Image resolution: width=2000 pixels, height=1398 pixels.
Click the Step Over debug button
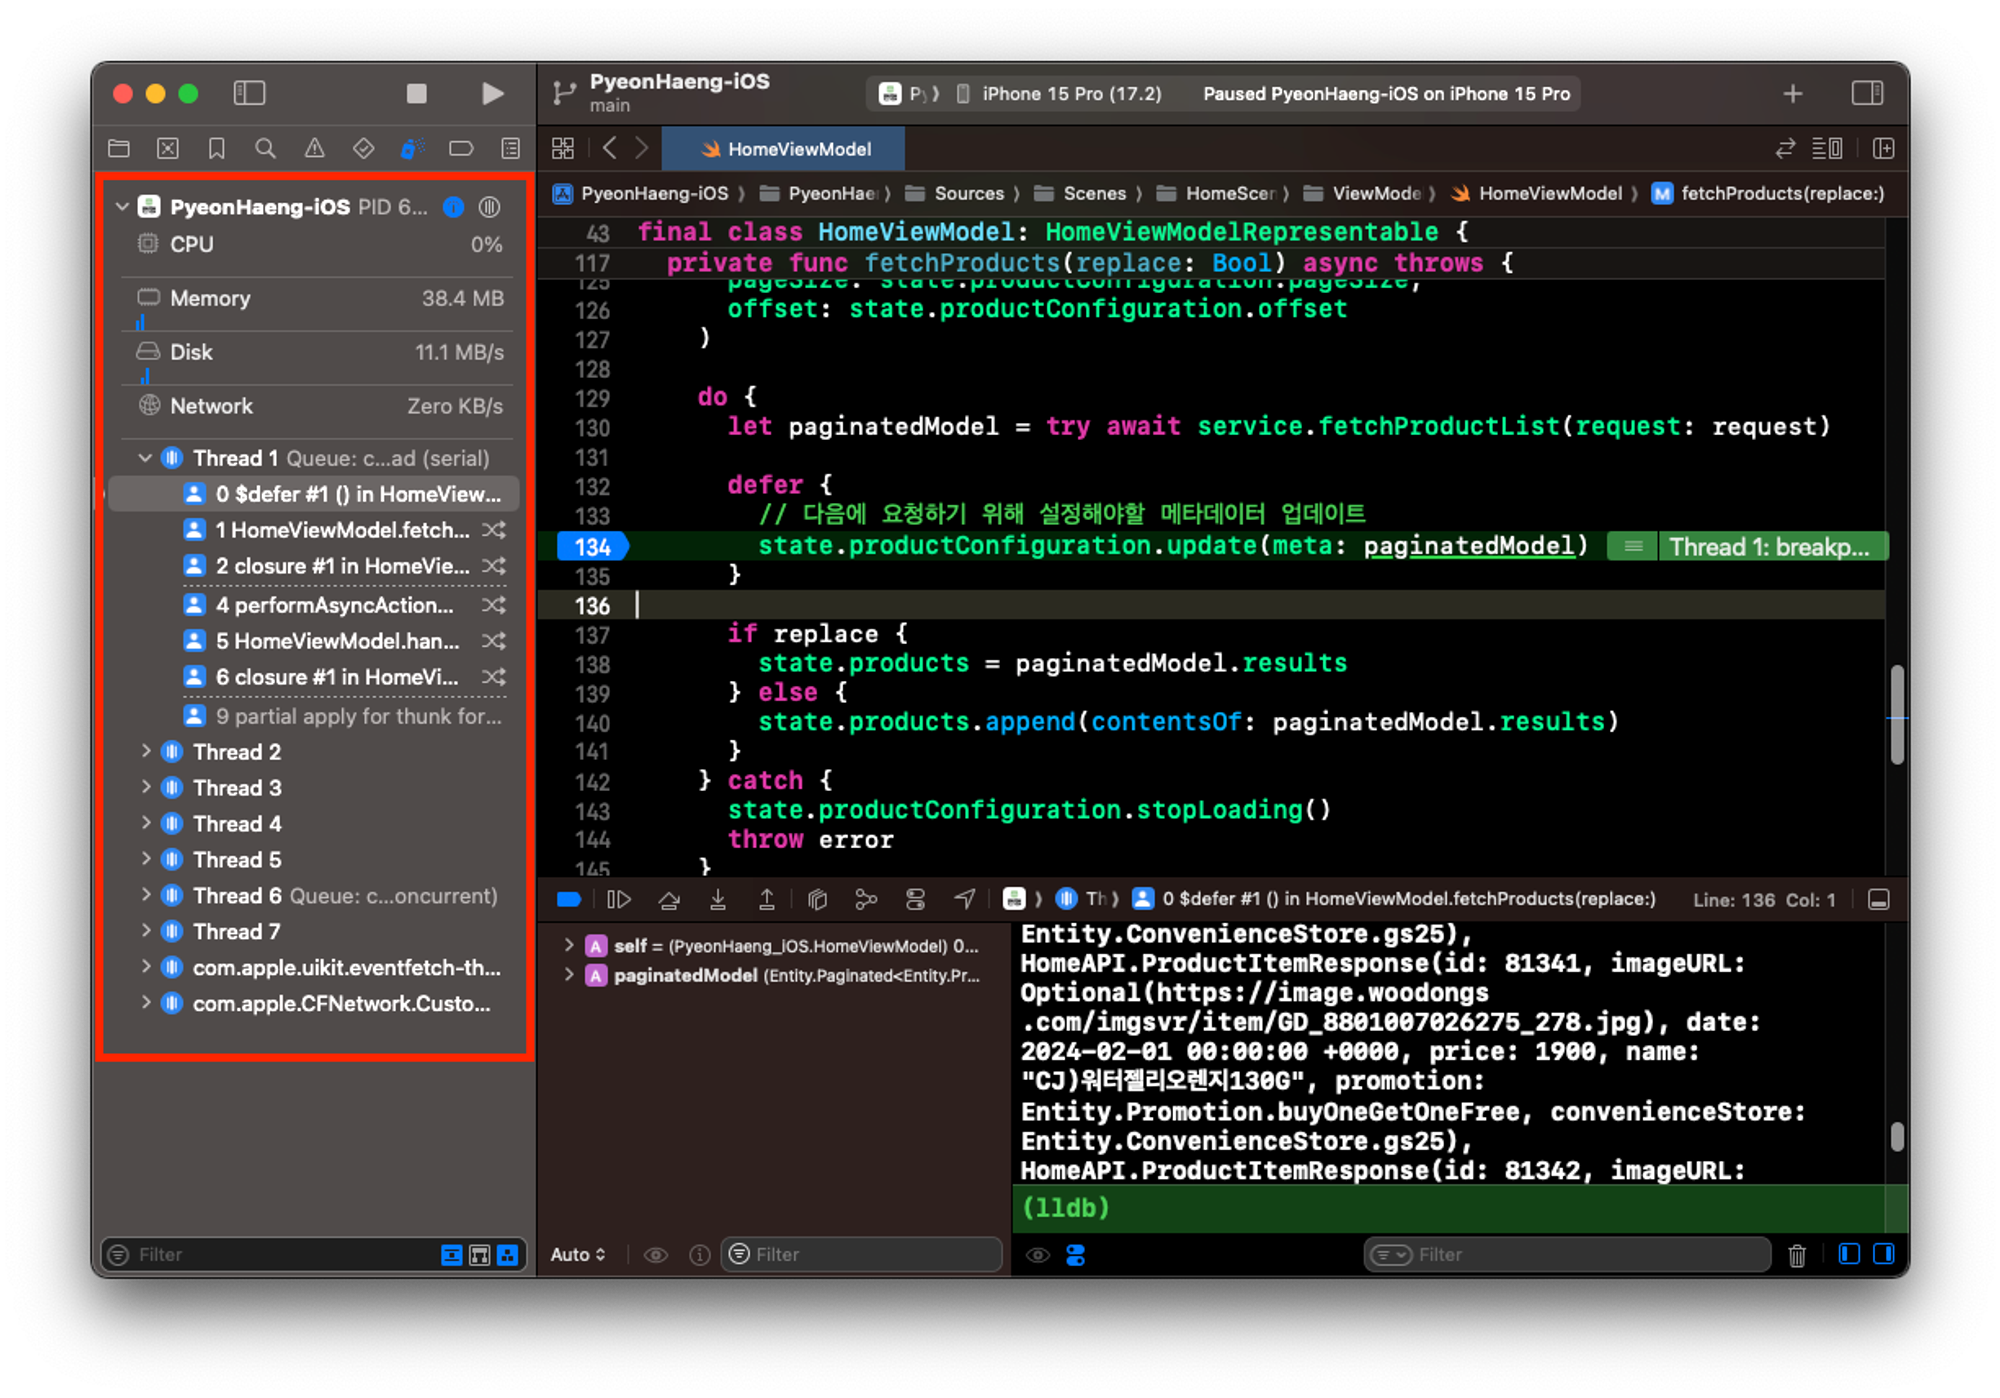[669, 900]
